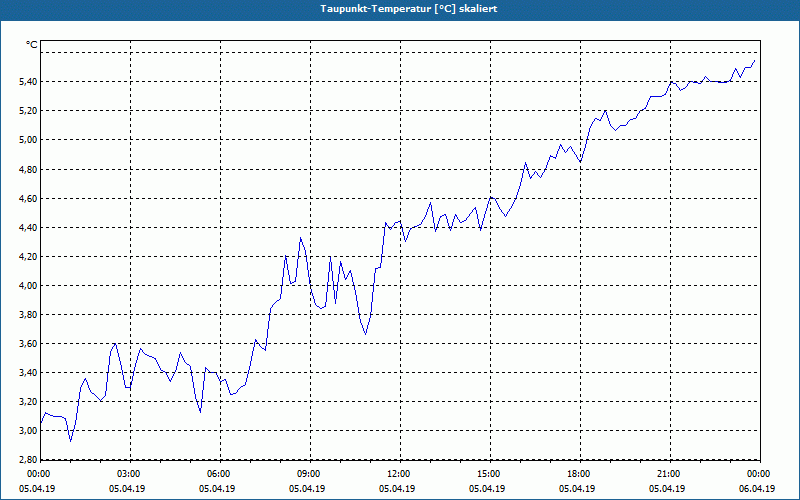The height and width of the screenshot is (500, 800).
Task: Select the '05.04.19' date beneath 06:00
Action: [217, 489]
